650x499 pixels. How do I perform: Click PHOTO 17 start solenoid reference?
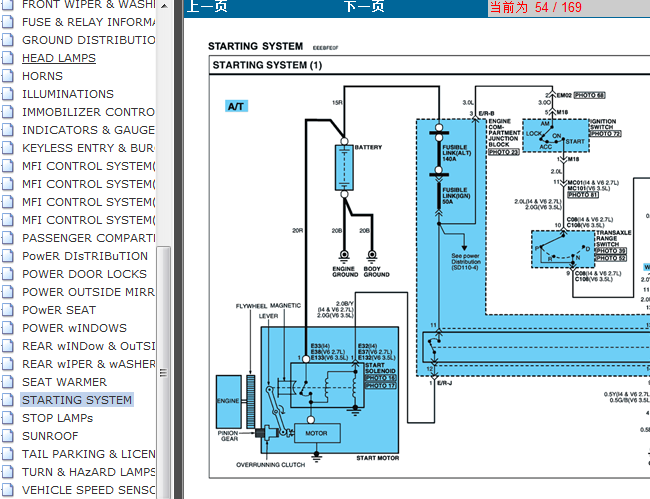[x=381, y=385]
